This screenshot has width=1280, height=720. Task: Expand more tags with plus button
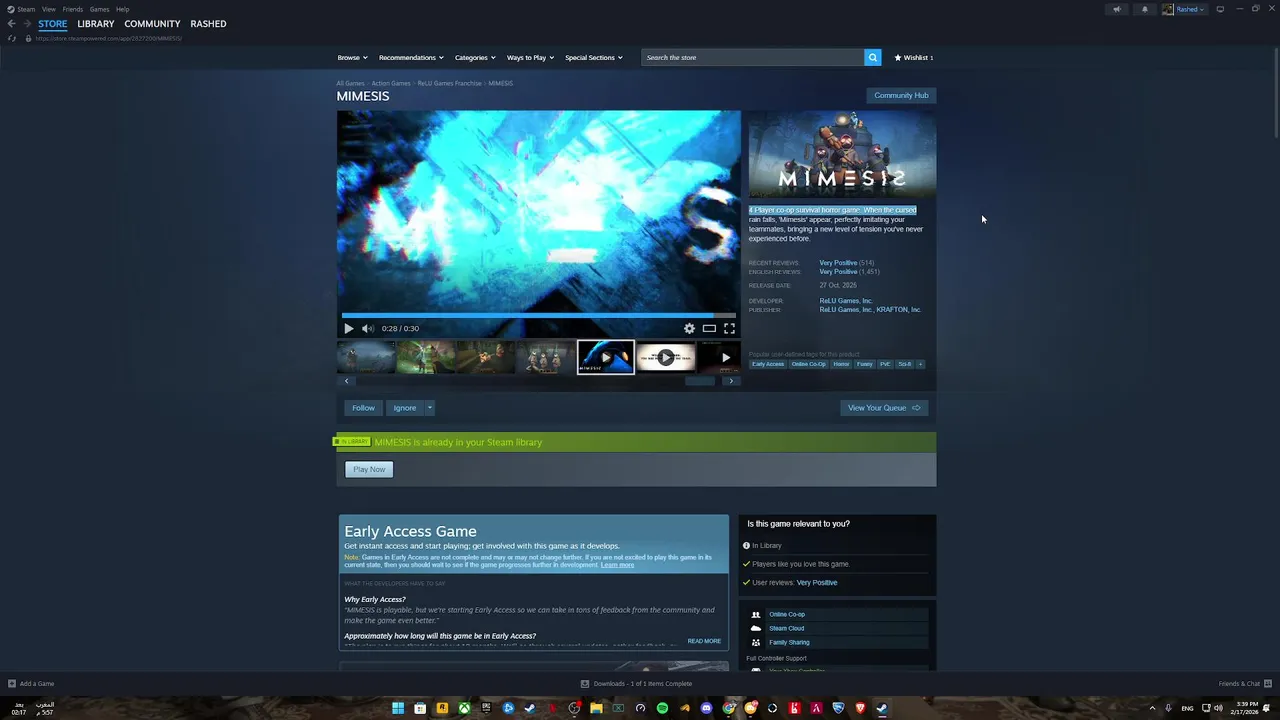pos(920,364)
